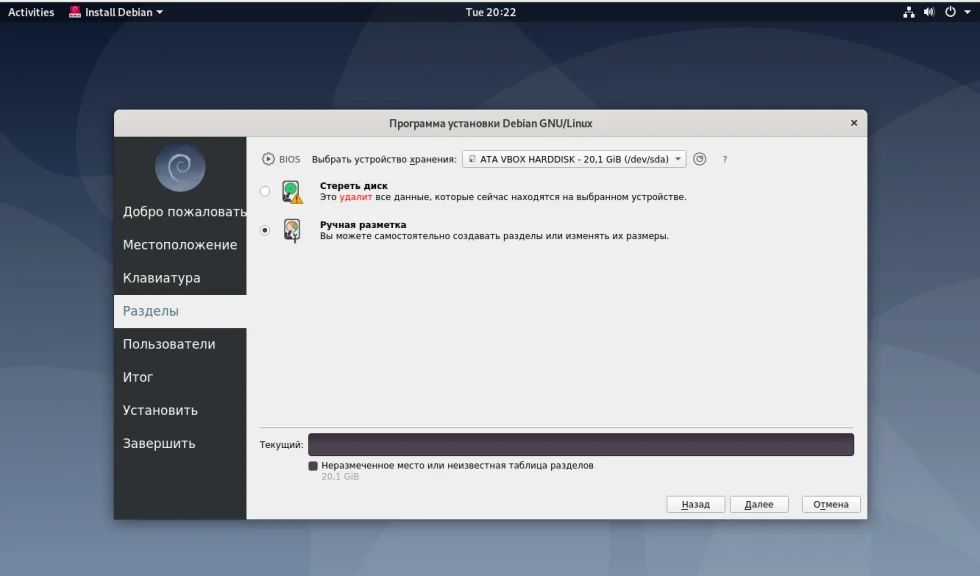Click the 'Текущий:' label
Viewport: 980px width, 576px height.
click(x=281, y=445)
